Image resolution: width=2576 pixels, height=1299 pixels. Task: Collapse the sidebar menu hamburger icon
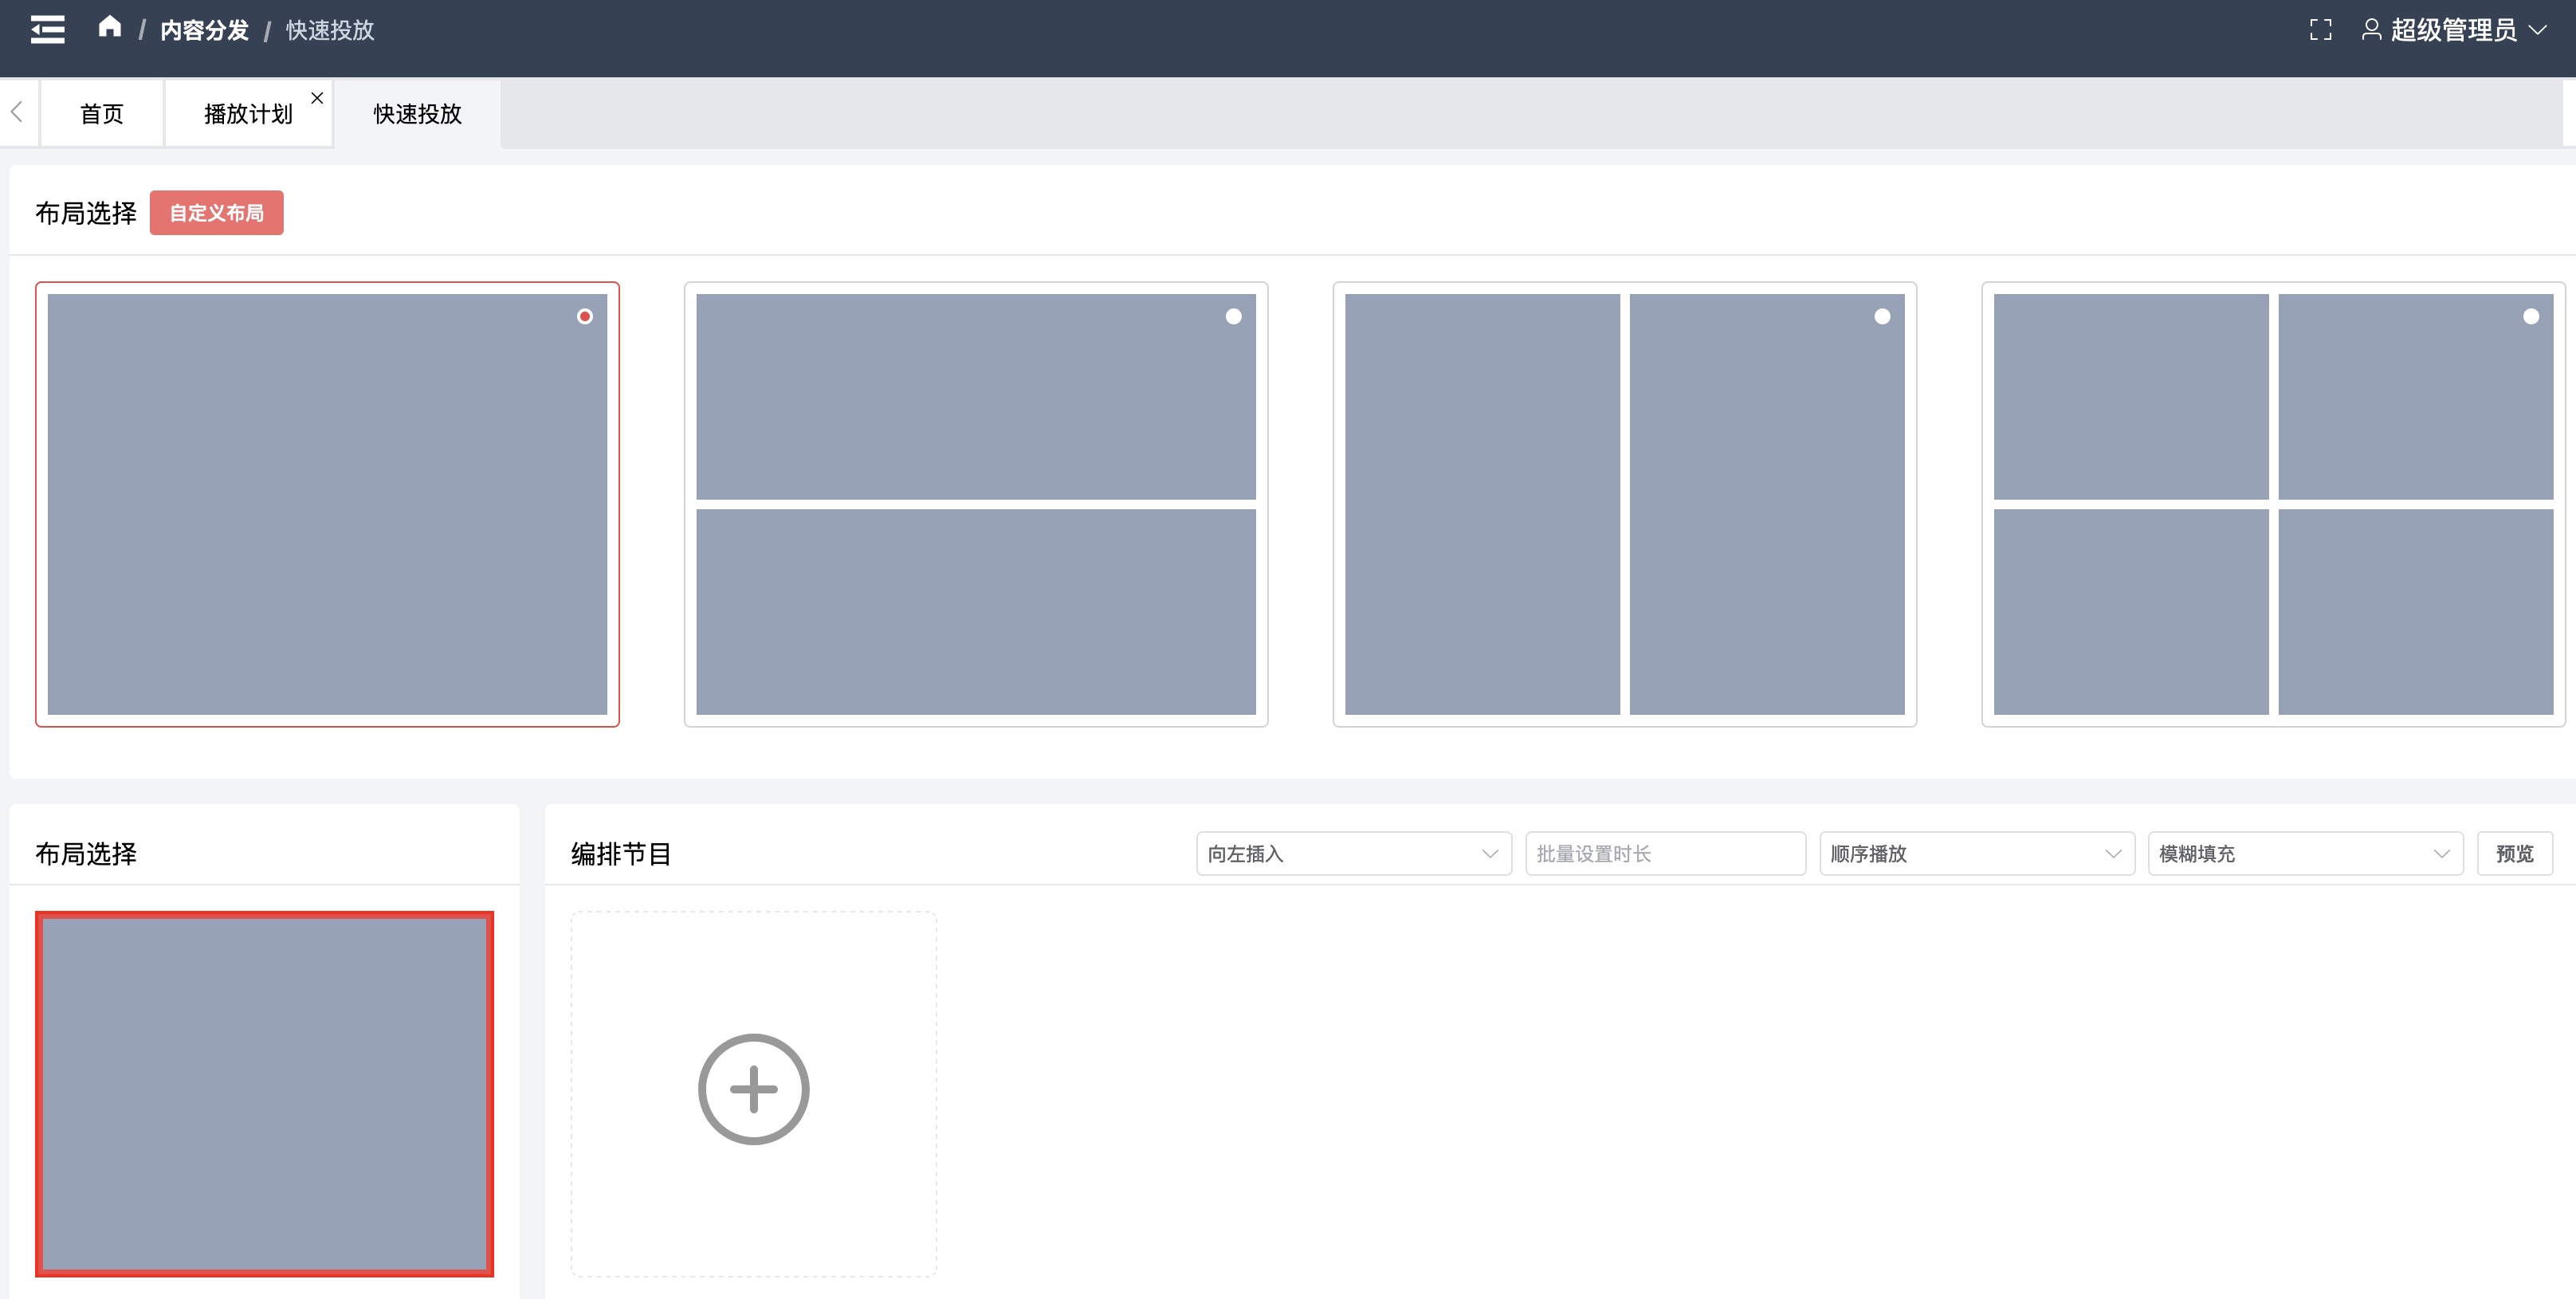pos(47,30)
